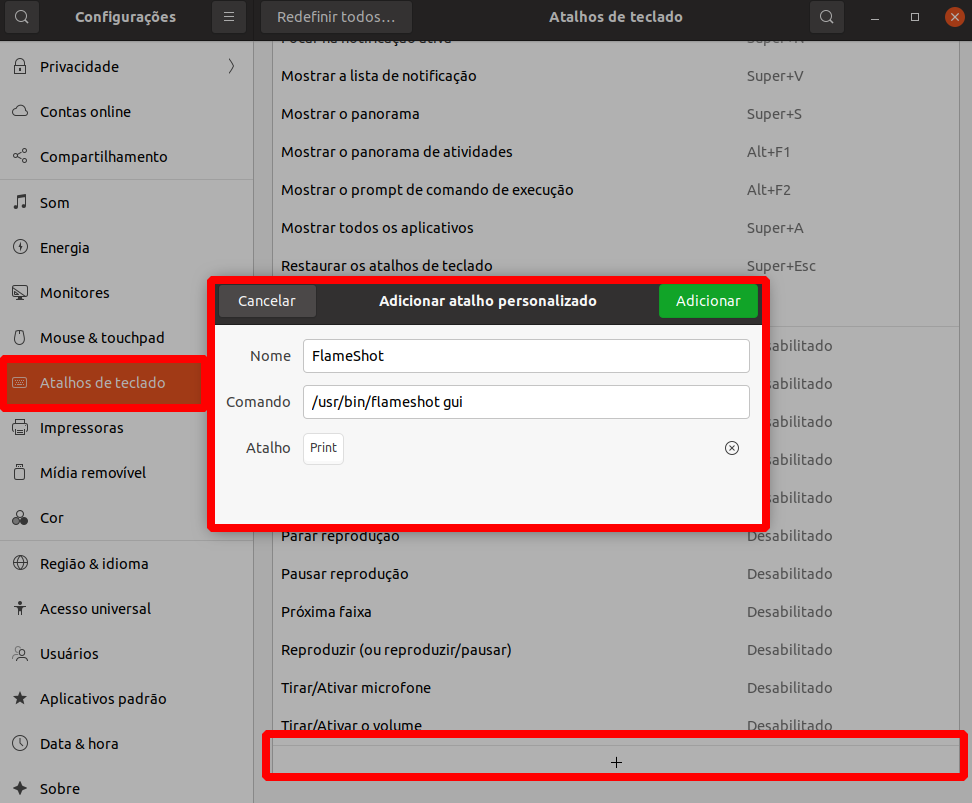972x803 pixels.
Task: Click the Comando field with flameshot path
Action: (x=526, y=402)
